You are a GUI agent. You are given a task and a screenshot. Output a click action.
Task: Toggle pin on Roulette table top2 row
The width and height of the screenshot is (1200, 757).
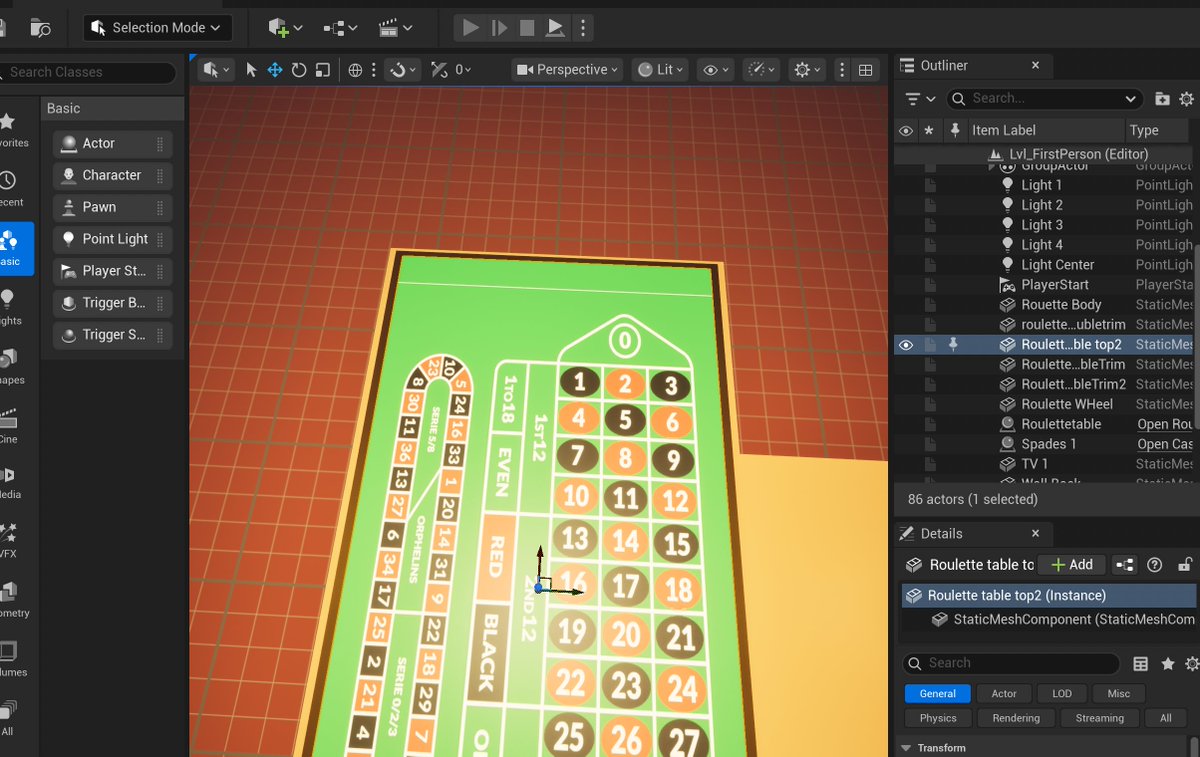click(954, 345)
